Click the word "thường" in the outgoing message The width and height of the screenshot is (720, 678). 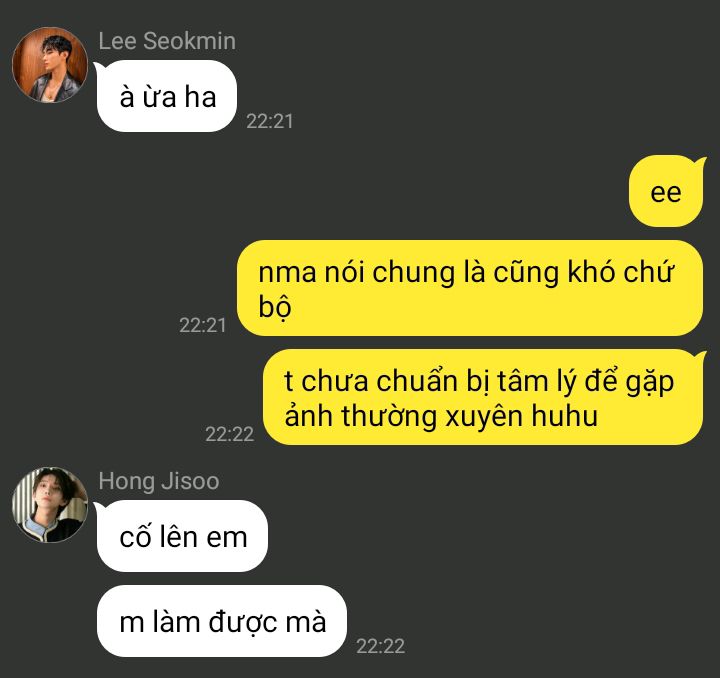coord(389,417)
